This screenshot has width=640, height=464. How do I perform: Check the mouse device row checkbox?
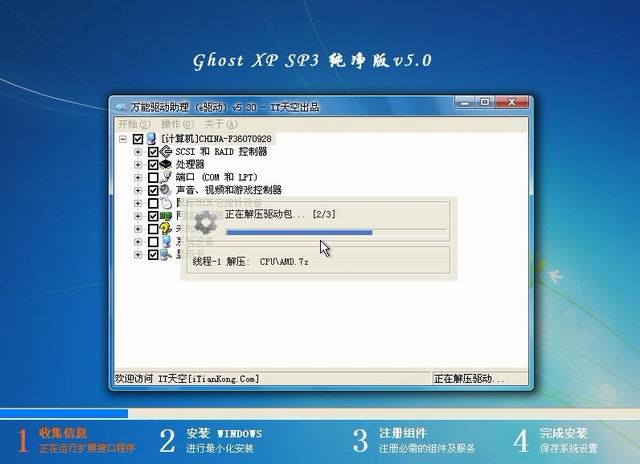(153, 203)
